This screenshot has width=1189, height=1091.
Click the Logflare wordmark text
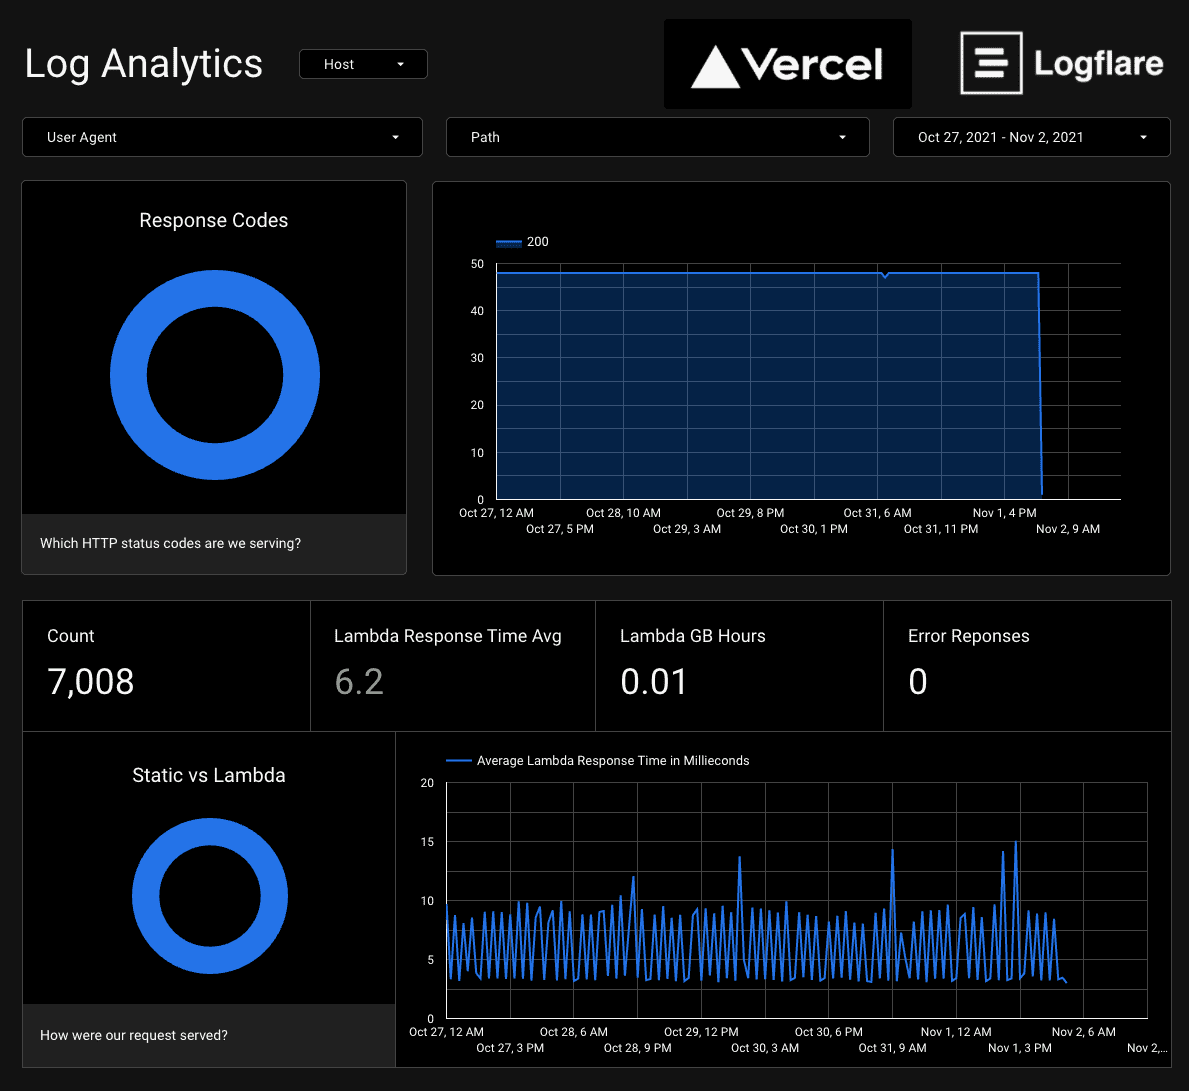point(1098,64)
